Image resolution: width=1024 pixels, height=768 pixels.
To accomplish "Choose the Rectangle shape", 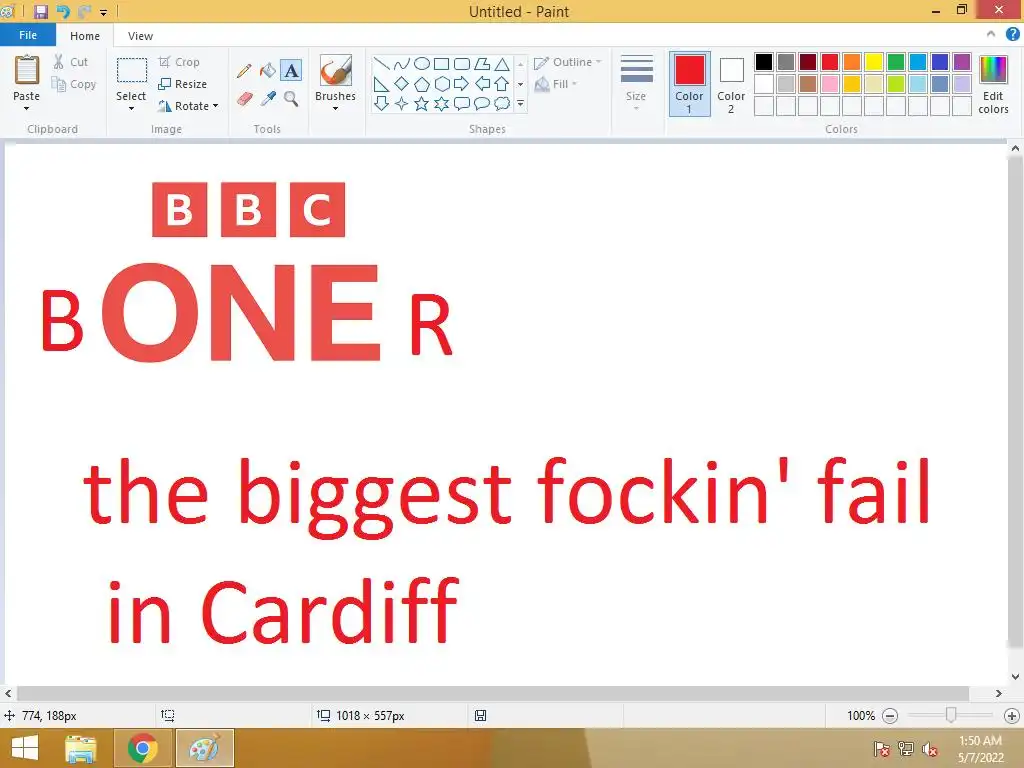I will pos(441,64).
